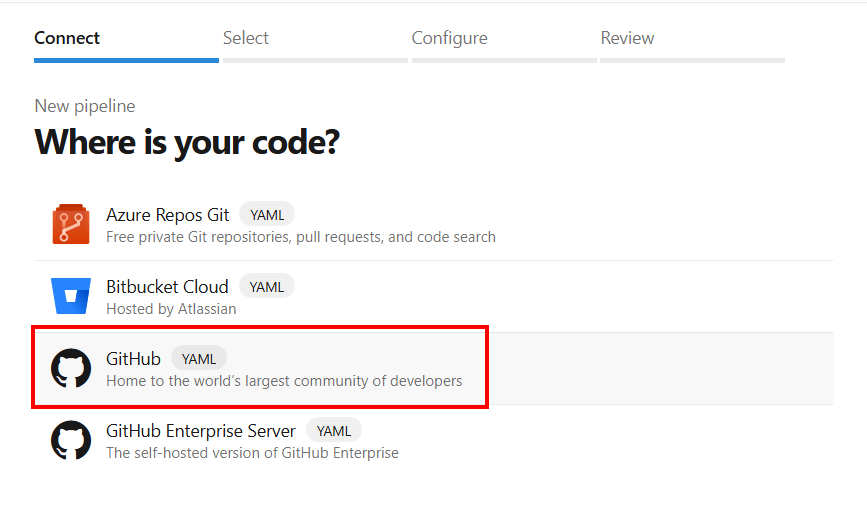Select GitHub as the code source
867x507 pixels.
point(434,368)
